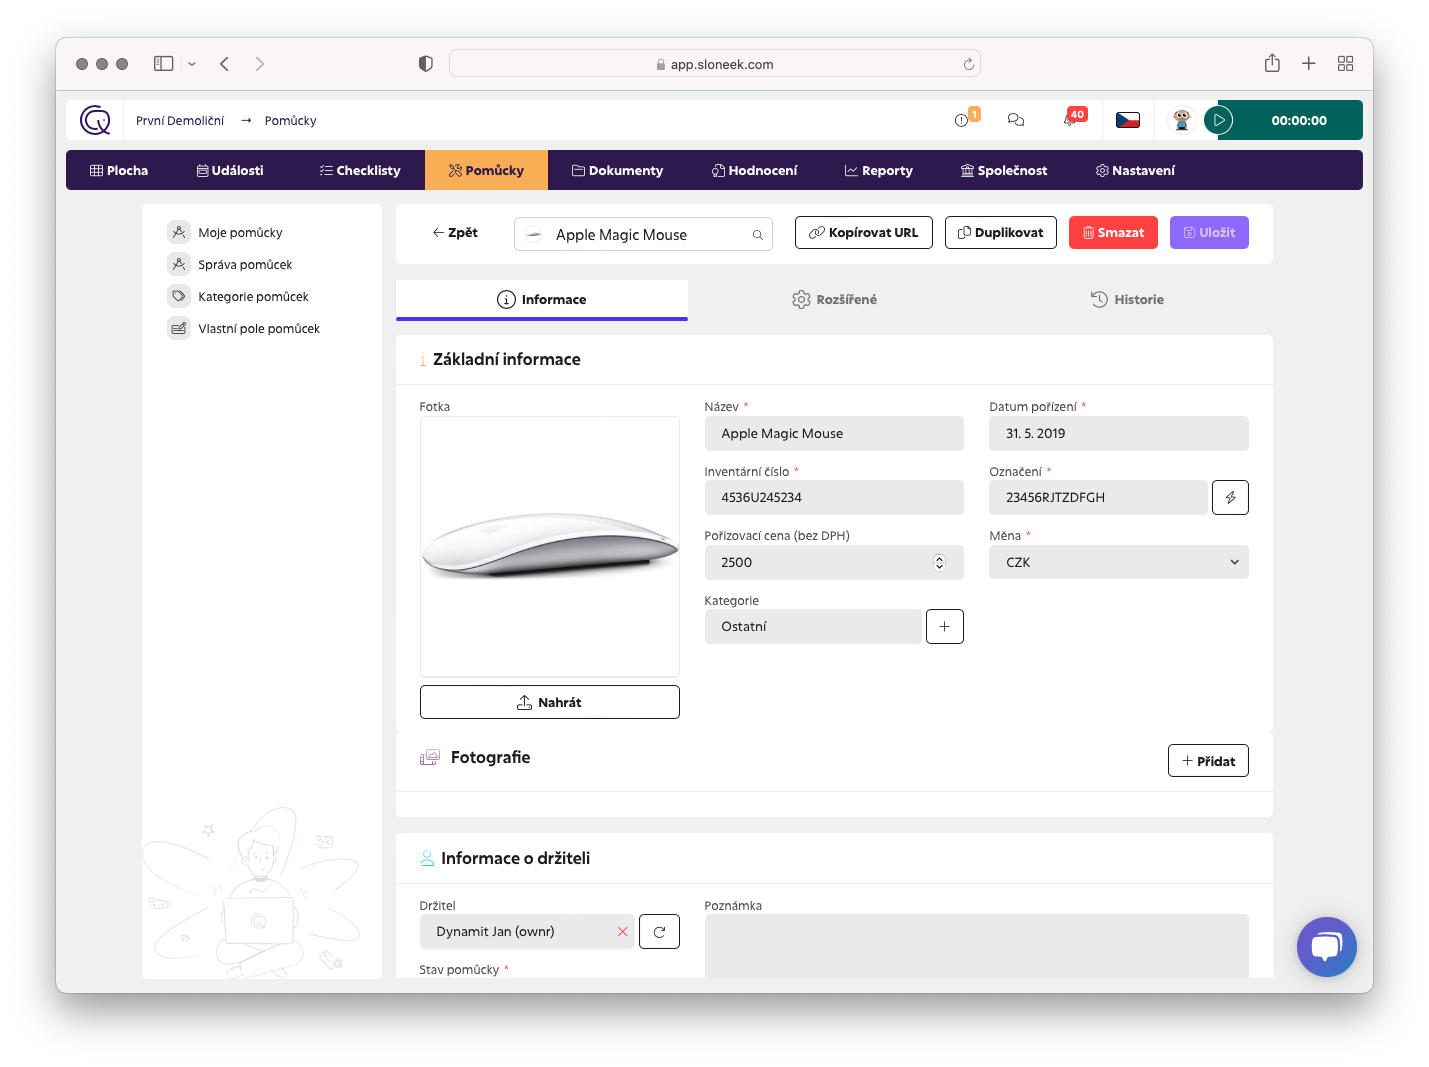Refresh holder with circular arrow button
The image size is (1429, 1067).
(x=659, y=931)
